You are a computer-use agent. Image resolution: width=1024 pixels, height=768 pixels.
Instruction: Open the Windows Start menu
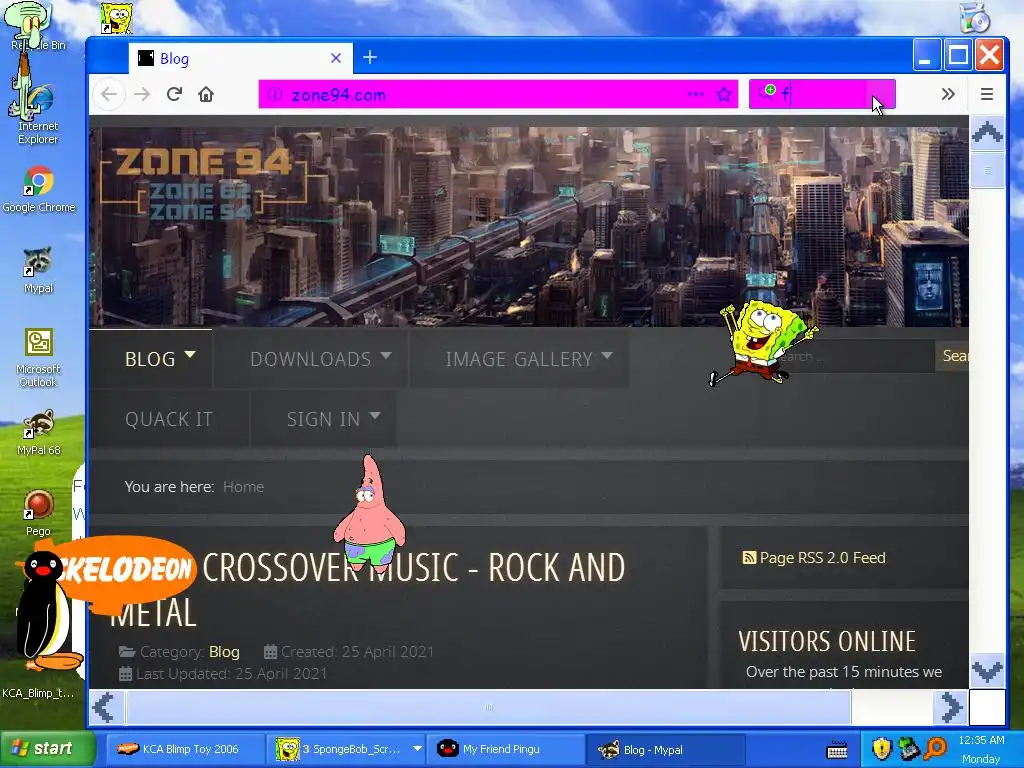point(48,748)
